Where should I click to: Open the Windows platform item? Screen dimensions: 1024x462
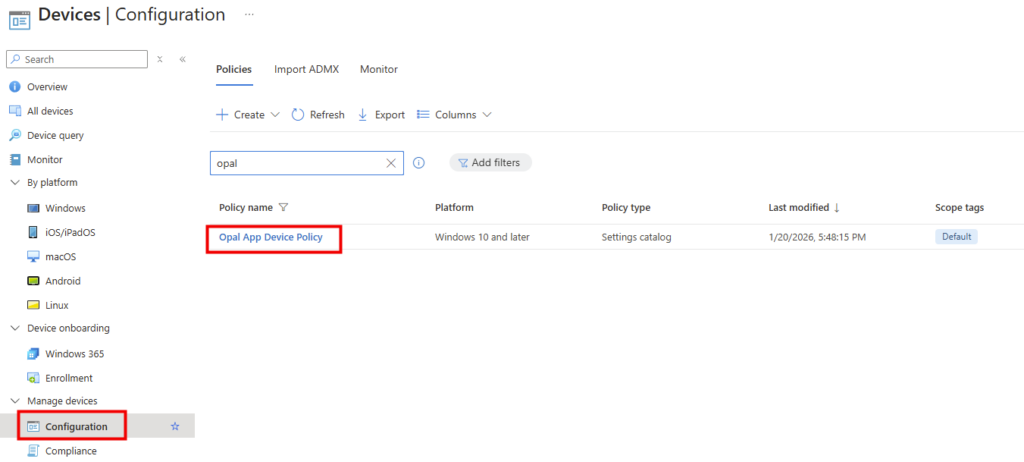pyautogui.click(x=65, y=208)
